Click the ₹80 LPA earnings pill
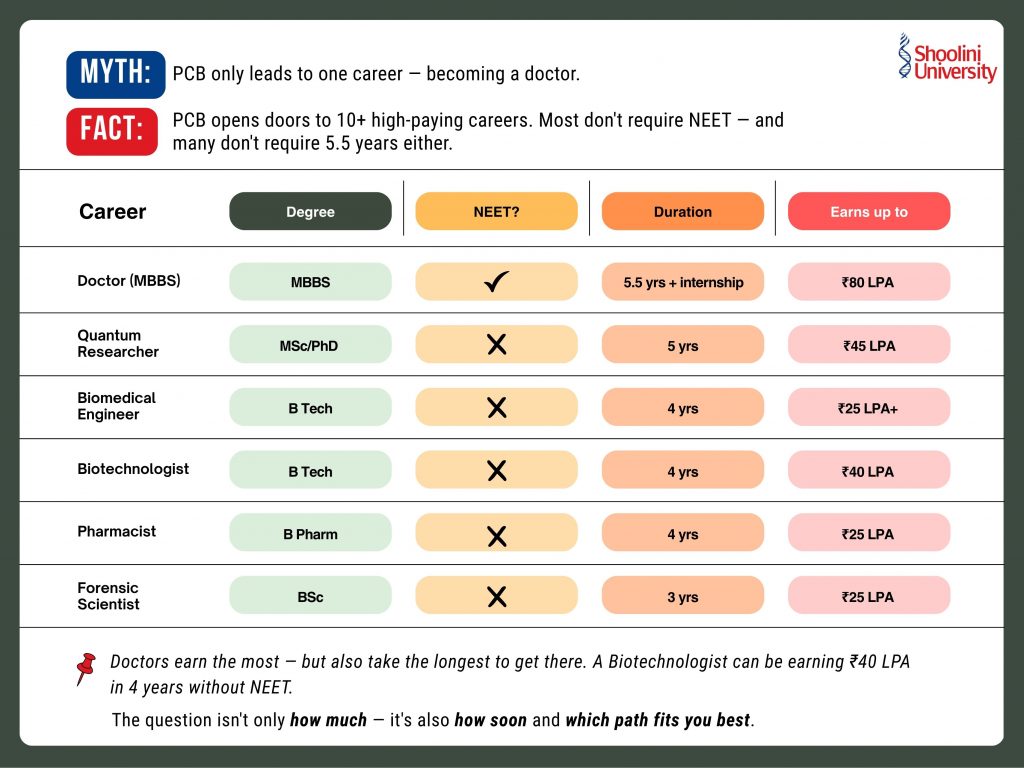1024x768 pixels. 869,281
